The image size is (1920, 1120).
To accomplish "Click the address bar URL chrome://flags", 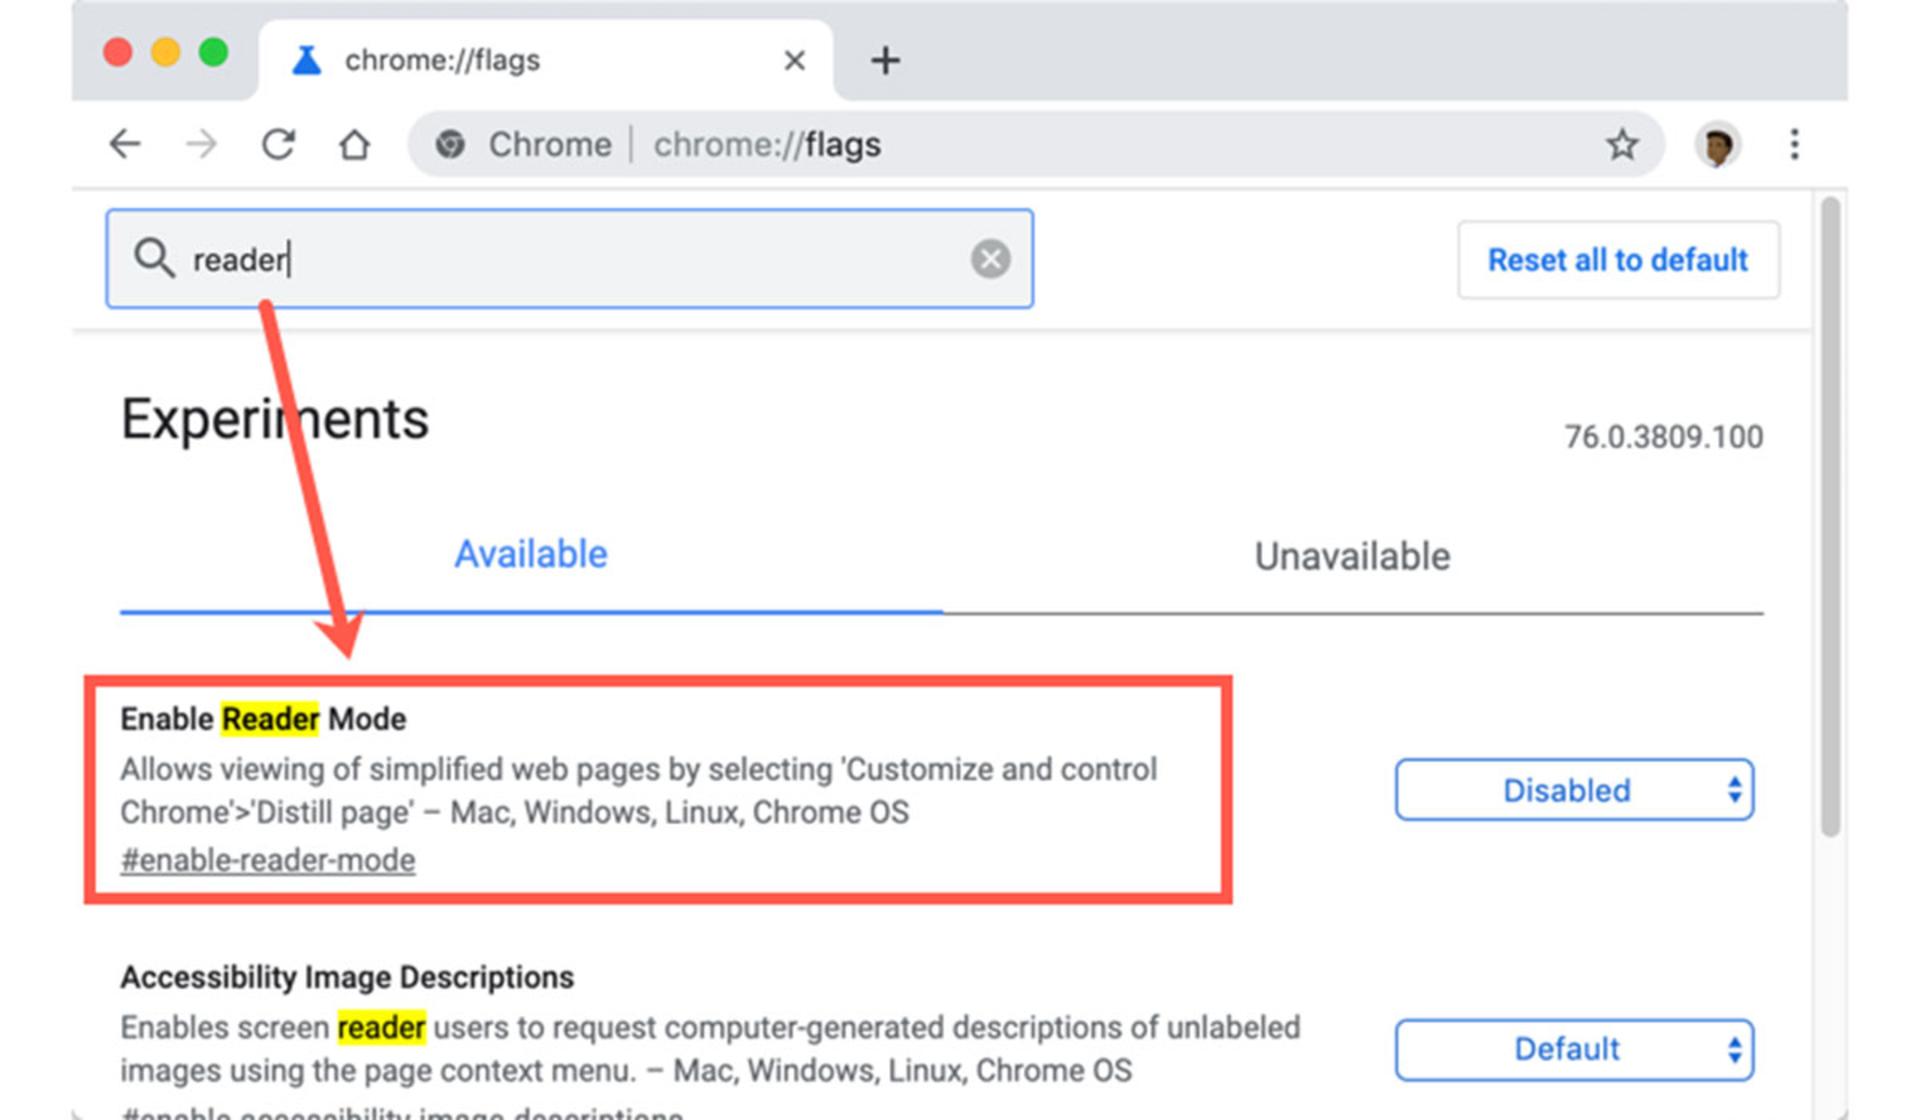I will coord(767,145).
